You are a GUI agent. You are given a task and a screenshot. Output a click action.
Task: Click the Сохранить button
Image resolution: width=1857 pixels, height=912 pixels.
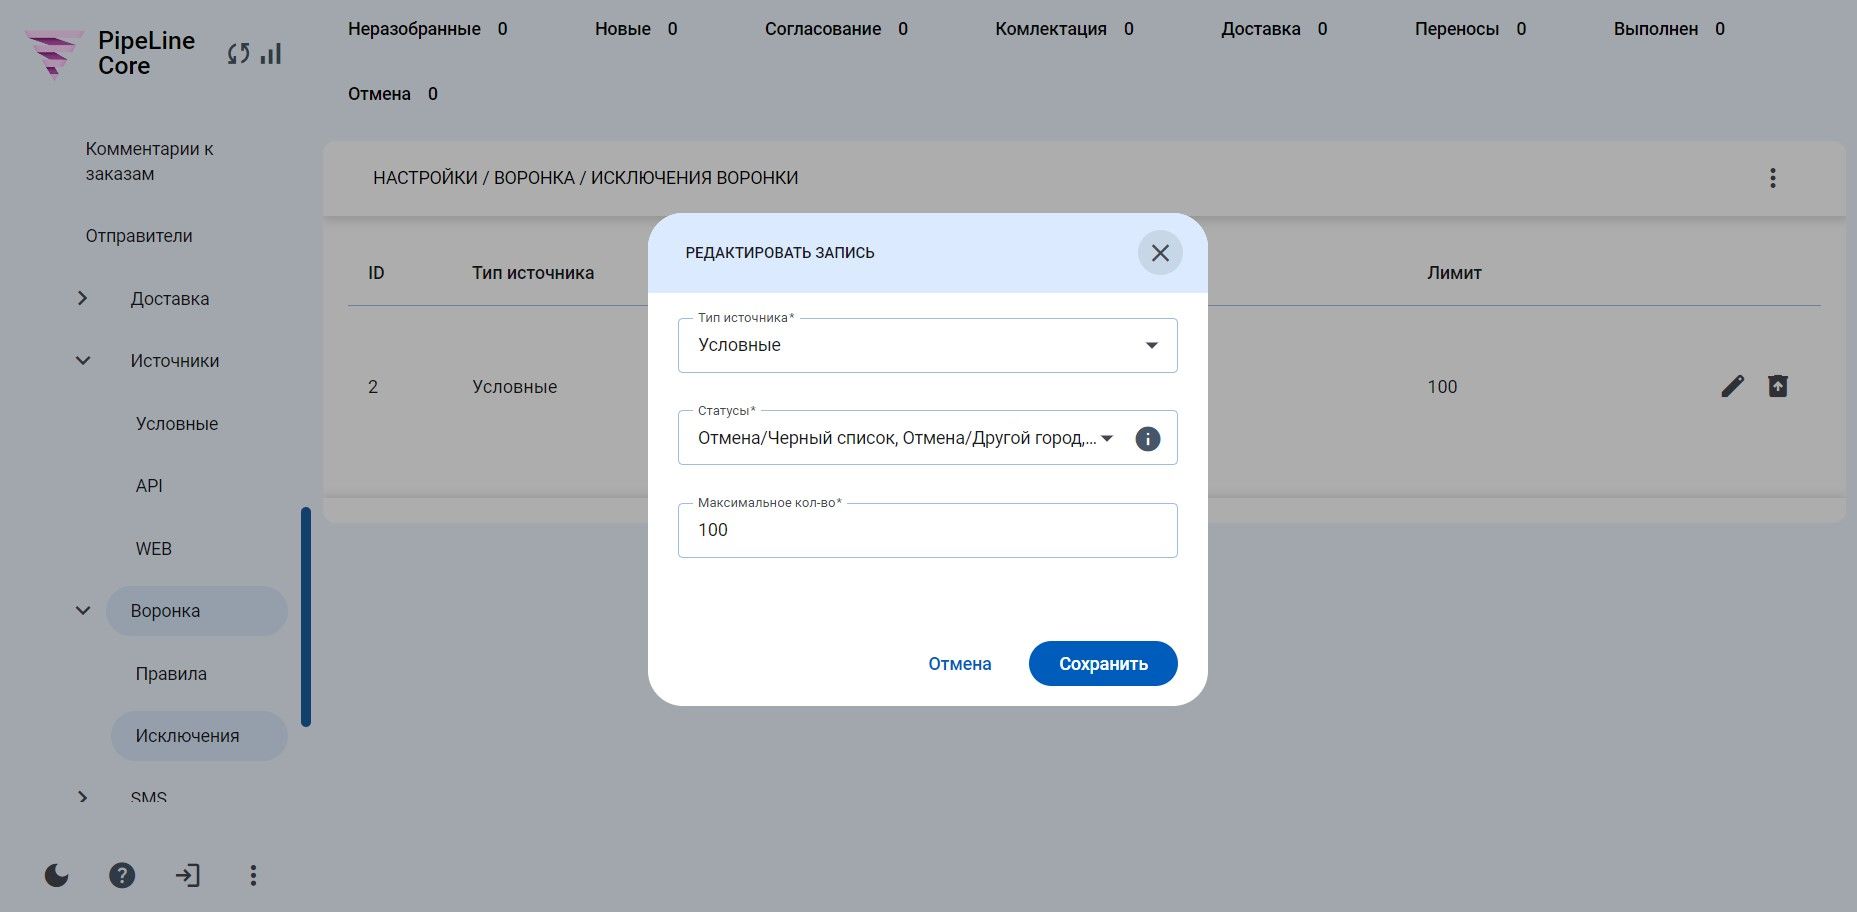1103,664
